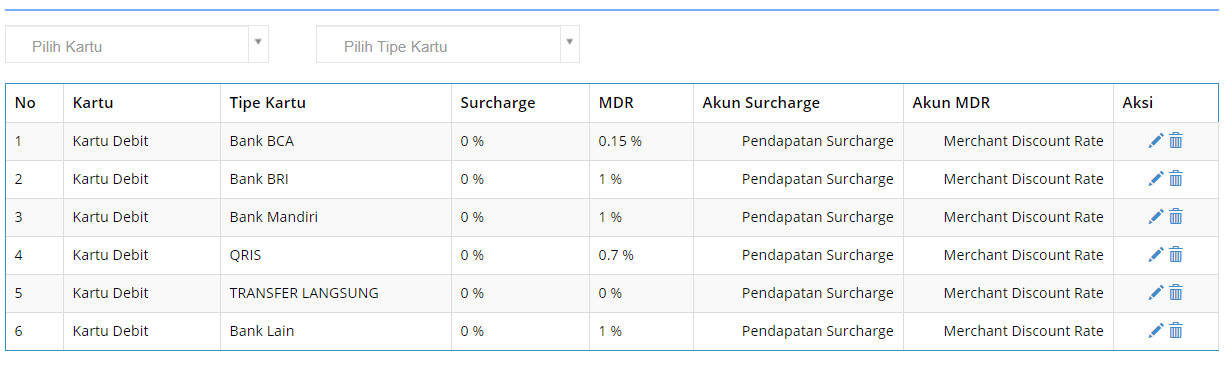Delete the Bank Mandiri row entry
This screenshot has height=379, width=1227.
click(1176, 217)
